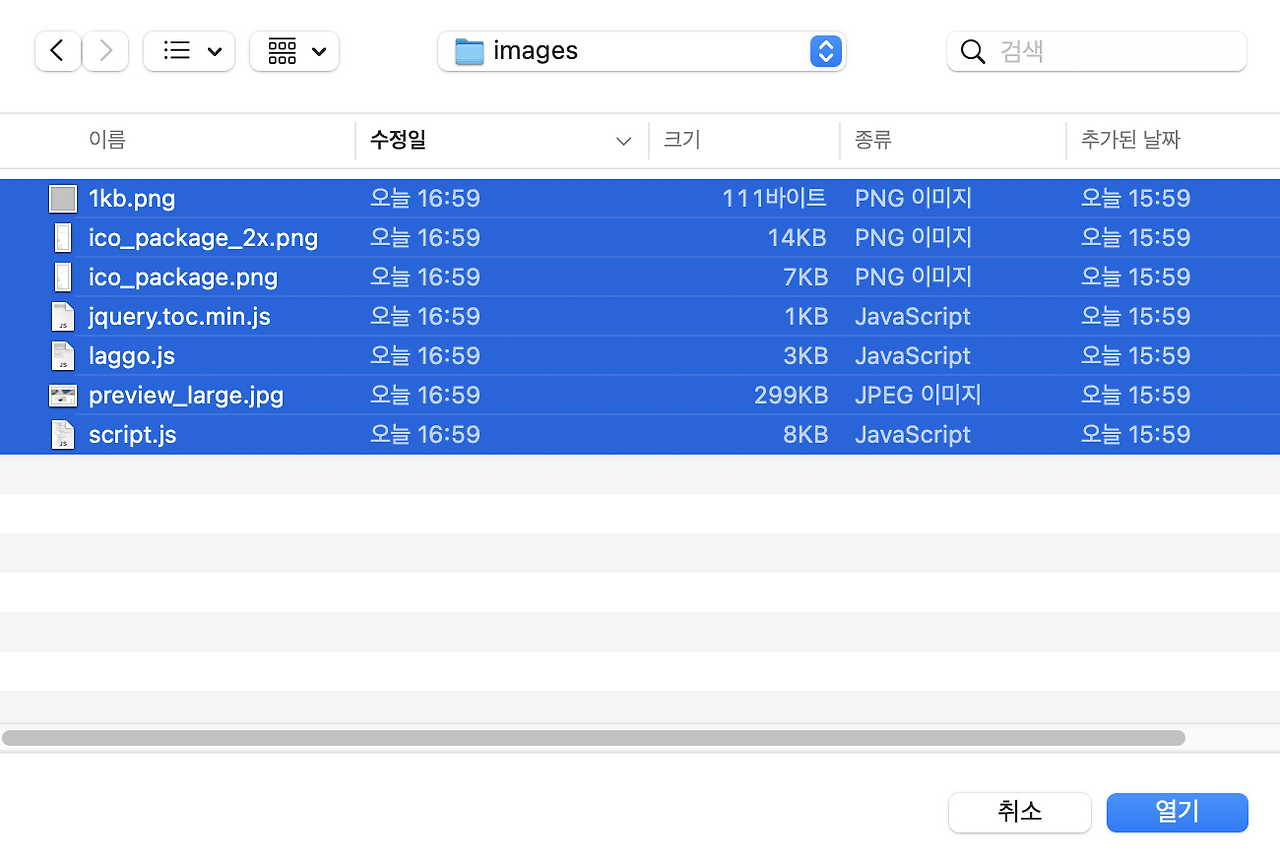Click the 이름 column header to sort
Screen dimensions: 1280x862
click(107, 140)
